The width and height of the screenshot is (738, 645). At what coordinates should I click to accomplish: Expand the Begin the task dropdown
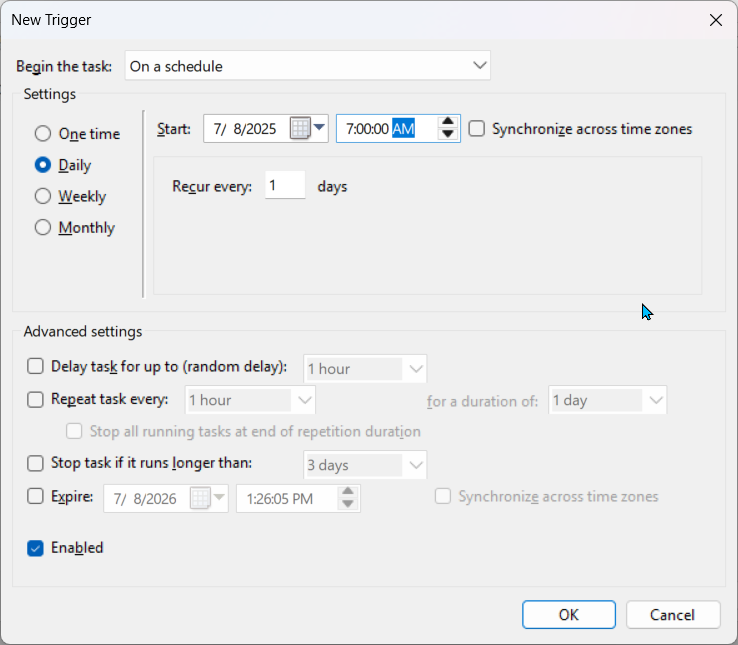pos(308,66)
